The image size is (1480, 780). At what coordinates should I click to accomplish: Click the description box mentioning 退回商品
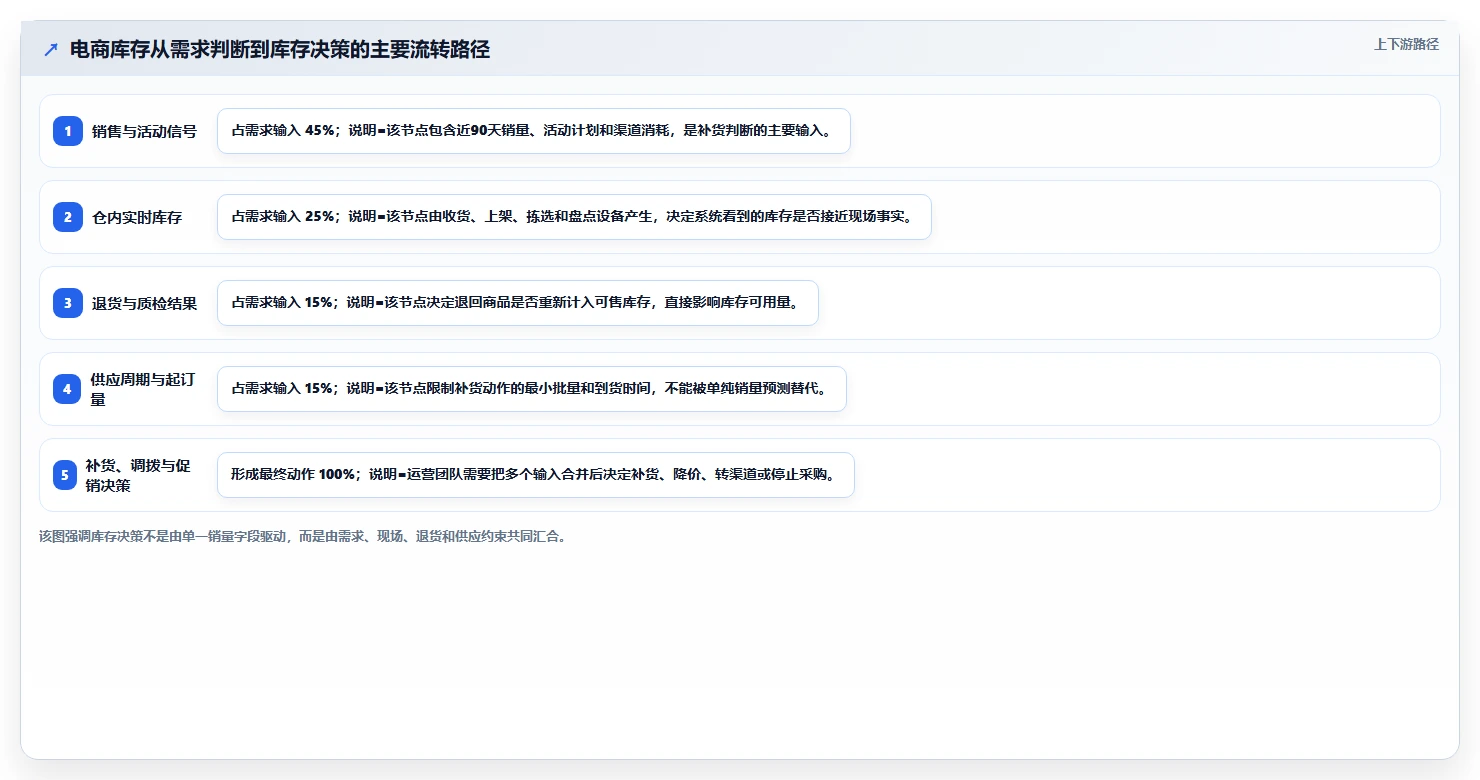pos(518,303)
